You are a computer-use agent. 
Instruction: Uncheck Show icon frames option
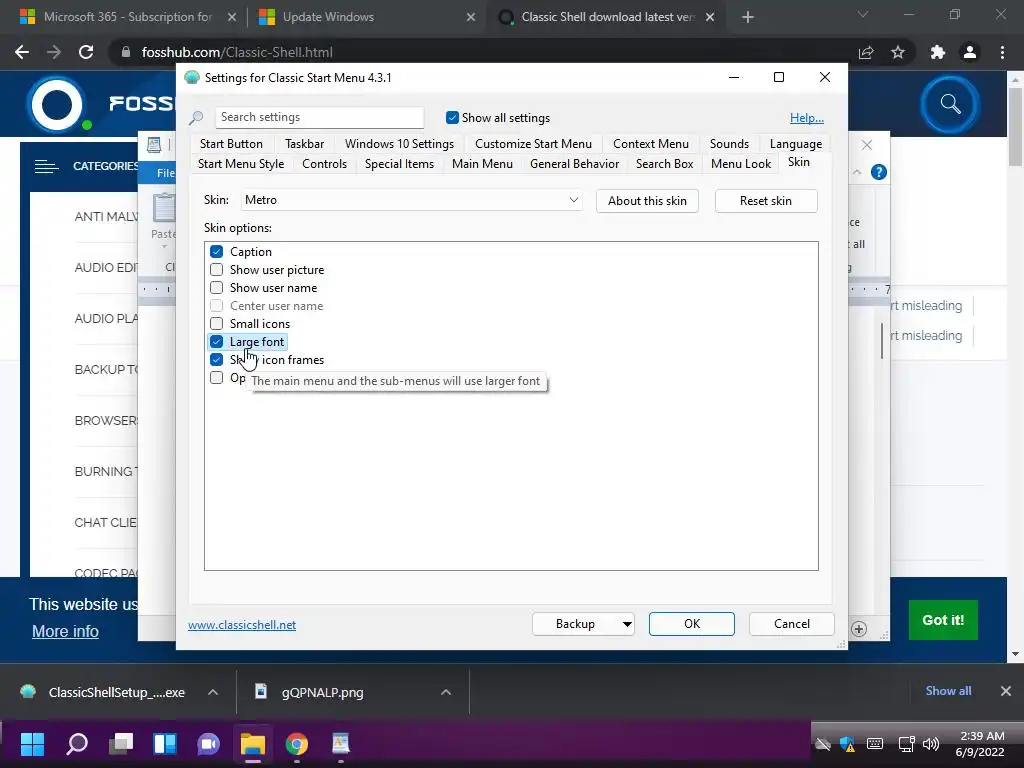click(217, 359)
